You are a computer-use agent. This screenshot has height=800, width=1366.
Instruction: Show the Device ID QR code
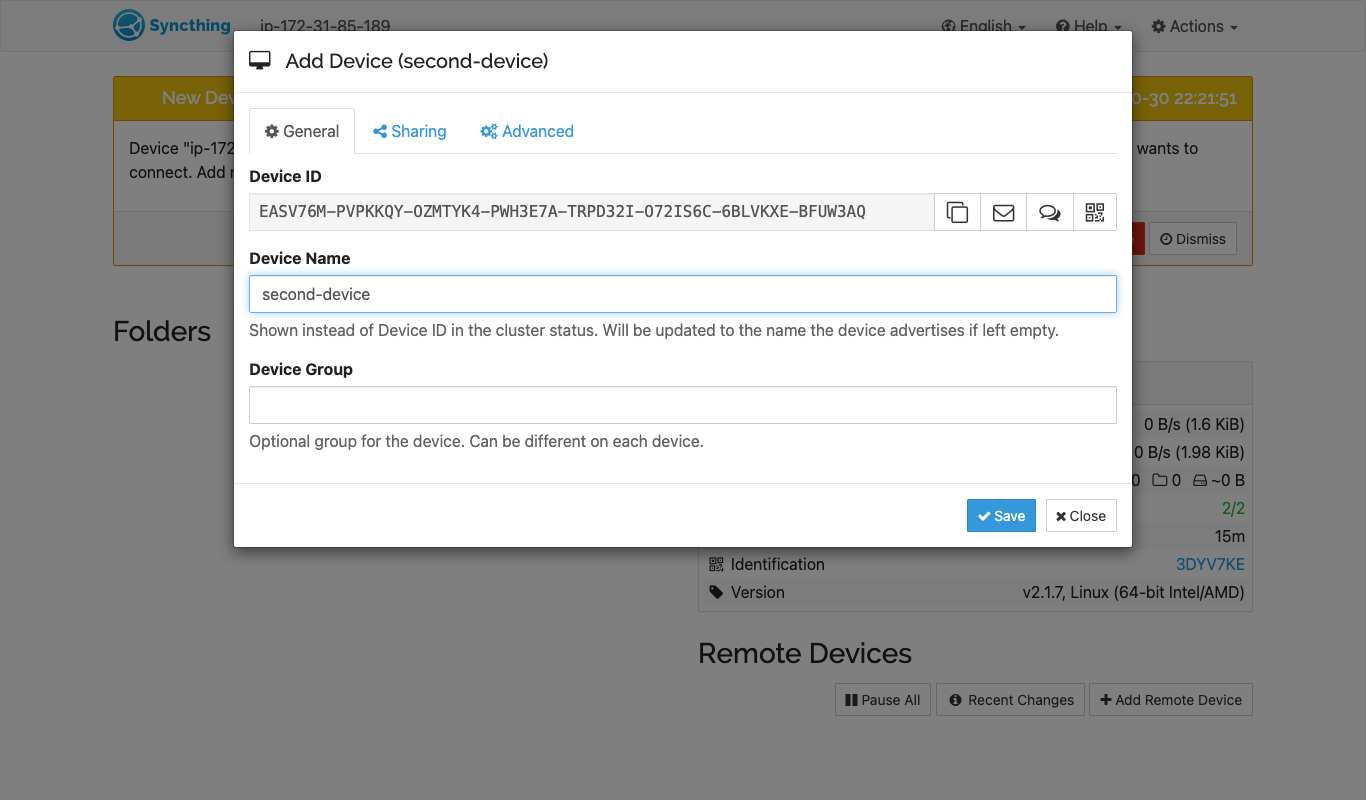1094,212
